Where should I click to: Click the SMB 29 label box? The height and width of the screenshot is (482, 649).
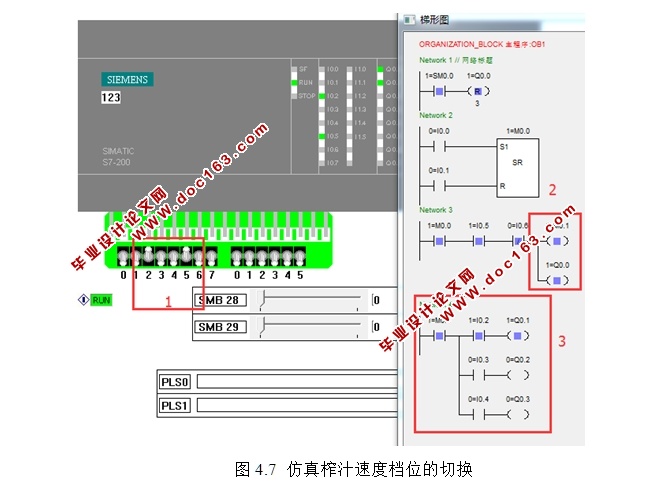tap(220, 327)
